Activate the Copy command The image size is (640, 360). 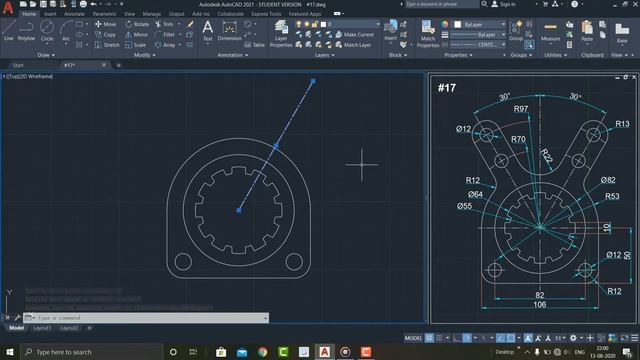pos(105,35)
